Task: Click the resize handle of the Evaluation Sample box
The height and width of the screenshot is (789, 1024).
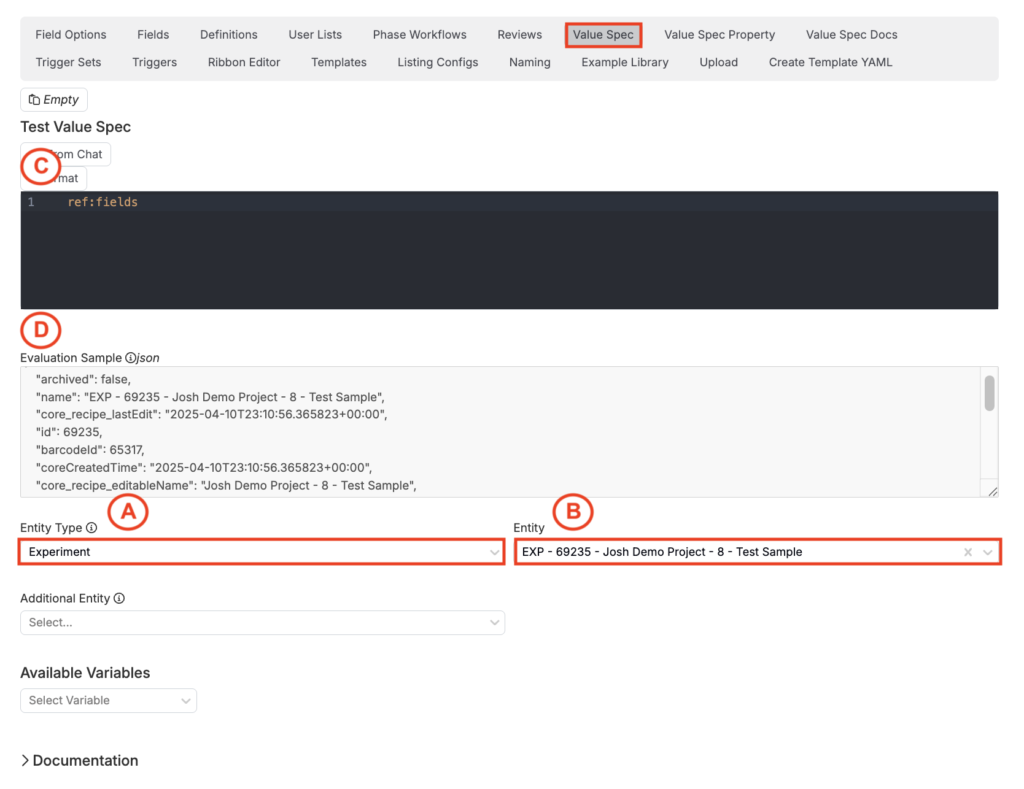Action: (x=993, y=491)
